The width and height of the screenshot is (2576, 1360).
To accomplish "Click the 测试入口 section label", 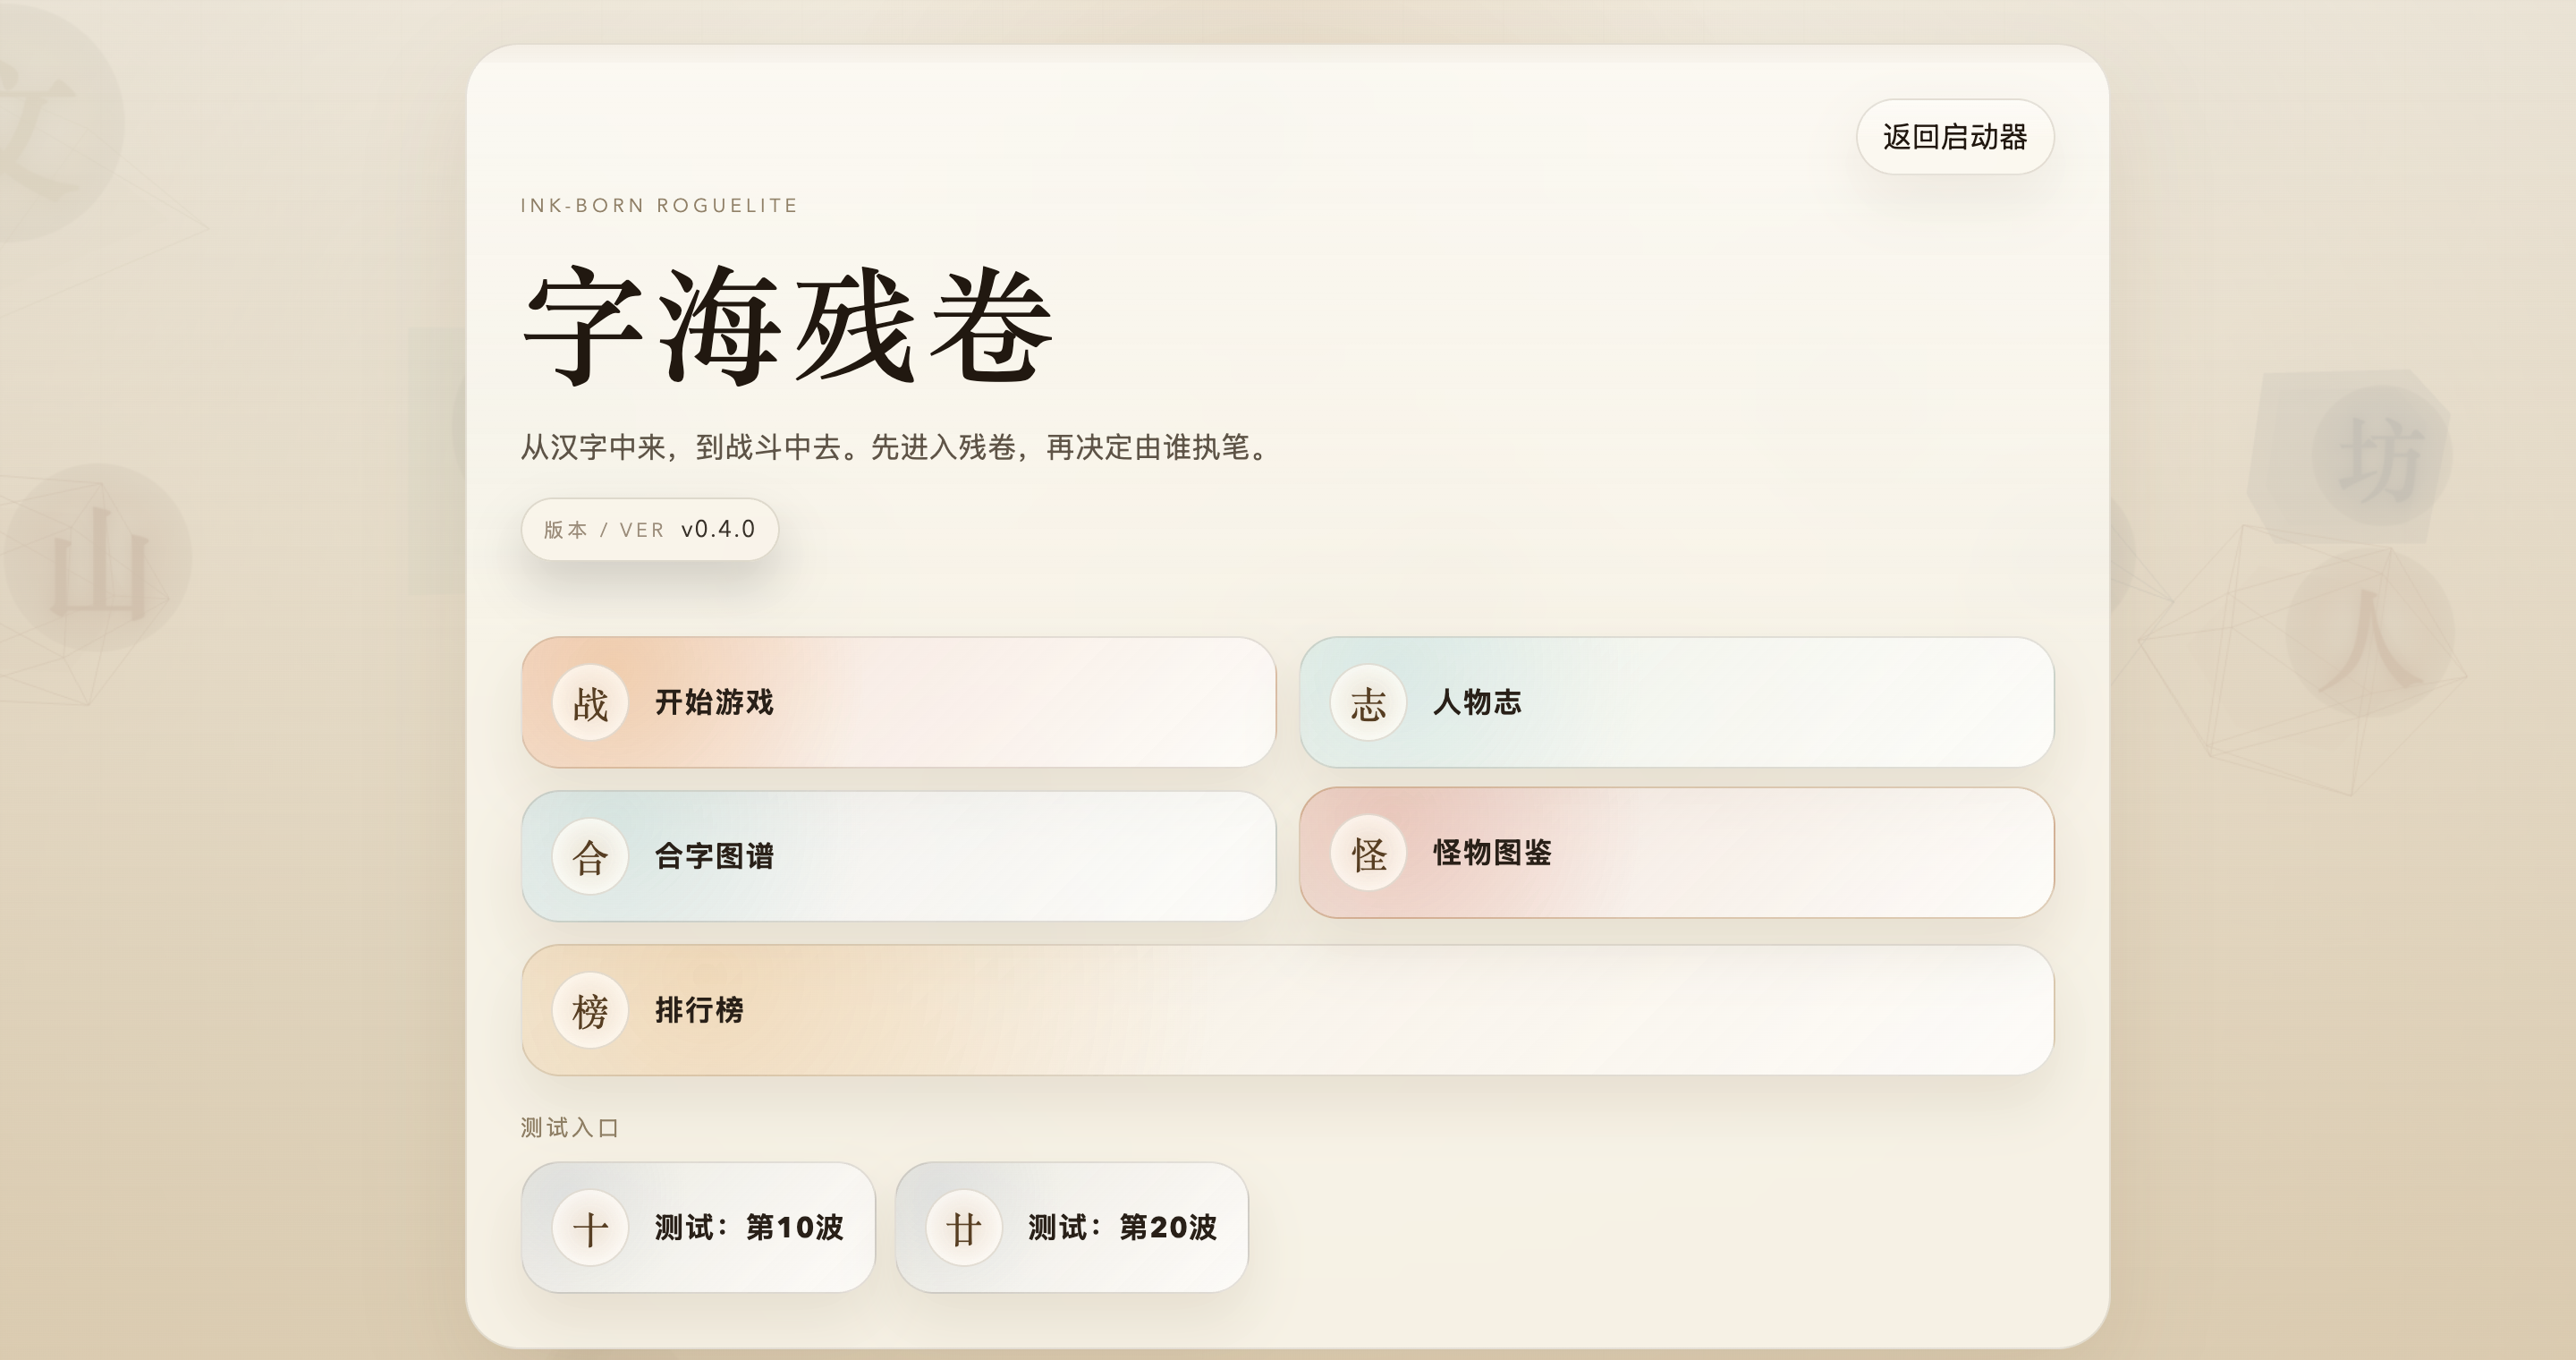I will (570, 1126).
